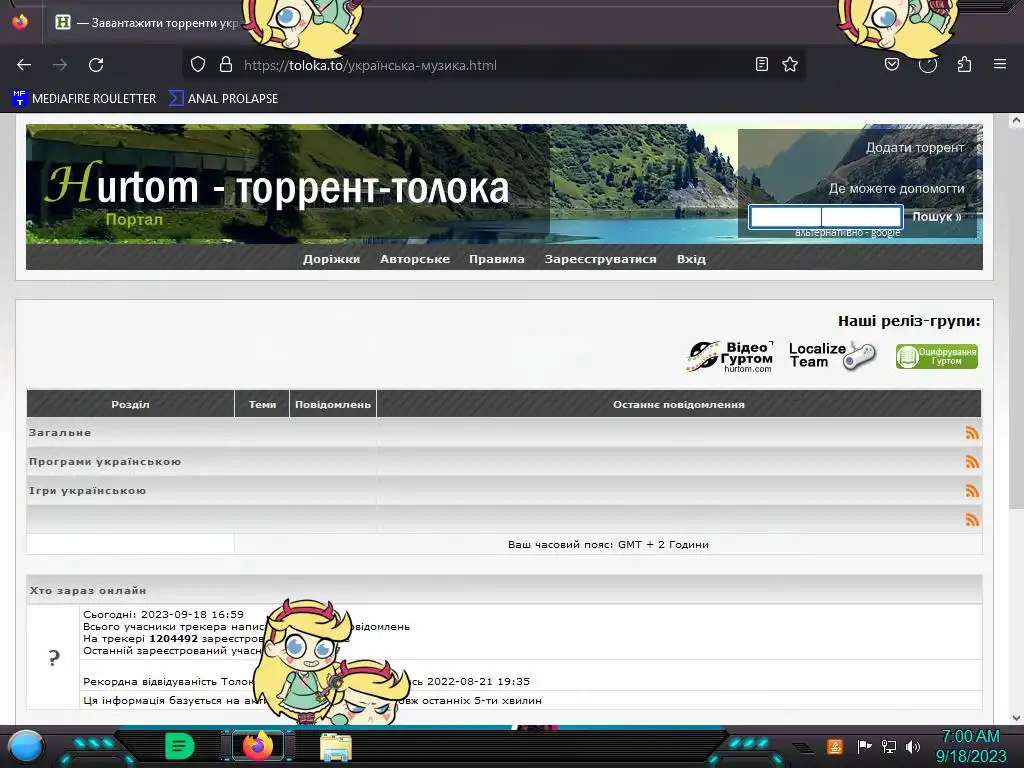Open Доріжки menu item
The height and width of the screenshot is (768, 1024).
click(x=331, y=259)
